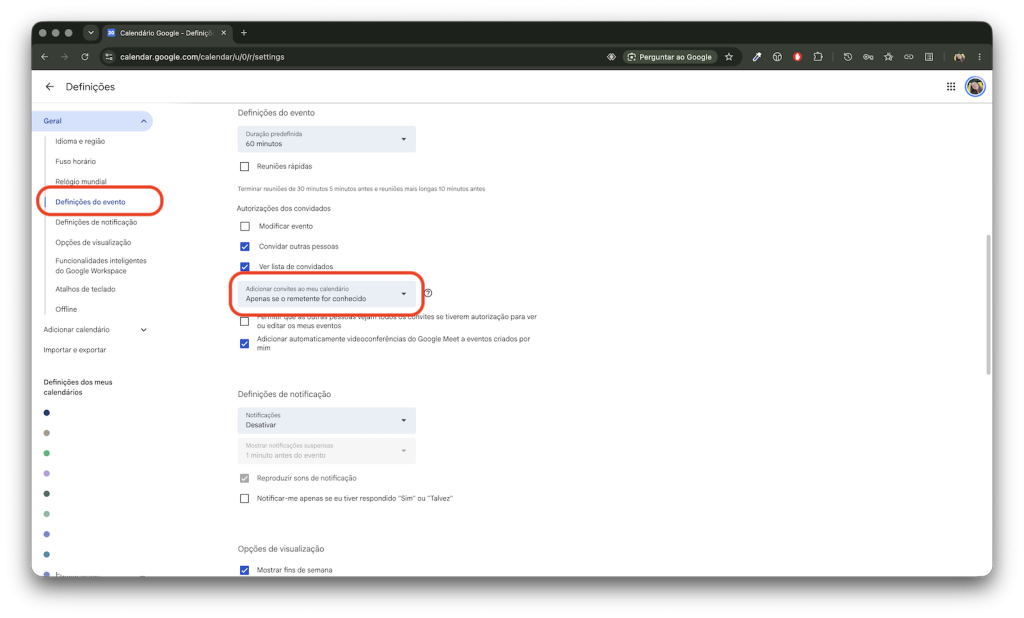Click the red hand blocker extension icon

797,57
